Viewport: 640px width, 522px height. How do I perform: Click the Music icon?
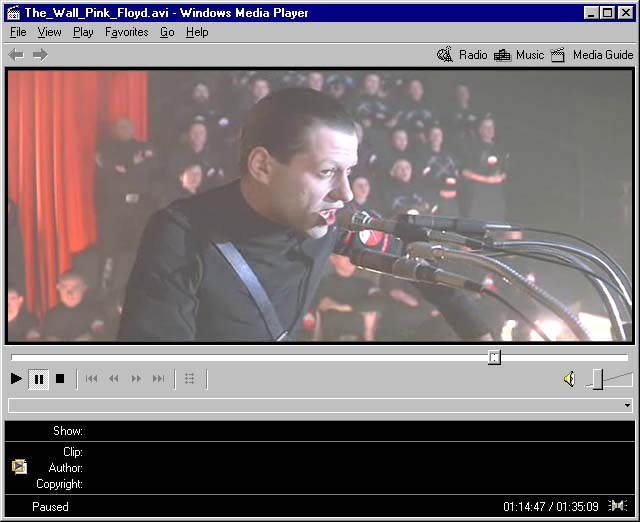(502, 55)
